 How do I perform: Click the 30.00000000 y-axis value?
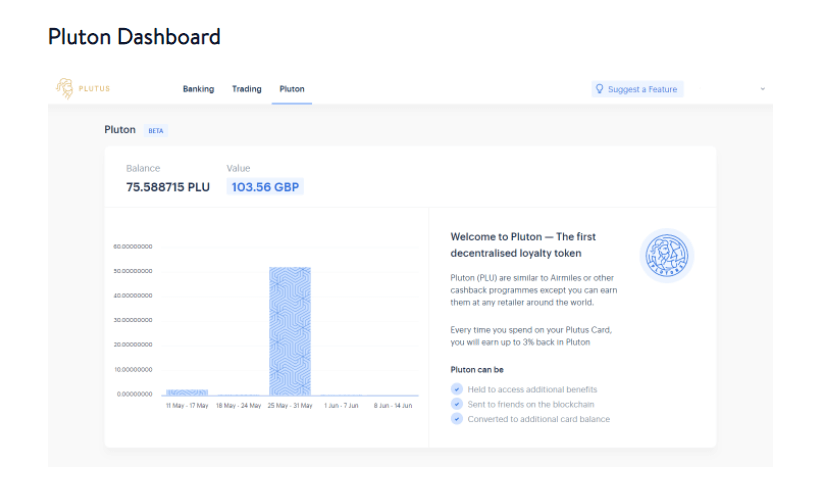(x=133, y=320)
